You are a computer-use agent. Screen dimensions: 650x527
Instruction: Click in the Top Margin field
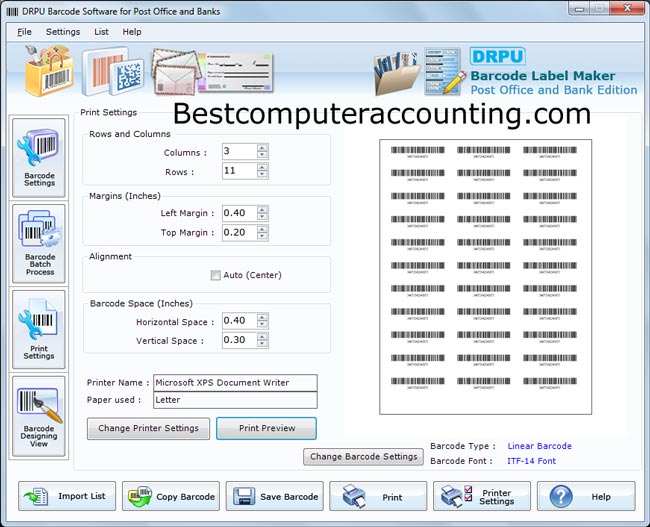pos(240,232)
